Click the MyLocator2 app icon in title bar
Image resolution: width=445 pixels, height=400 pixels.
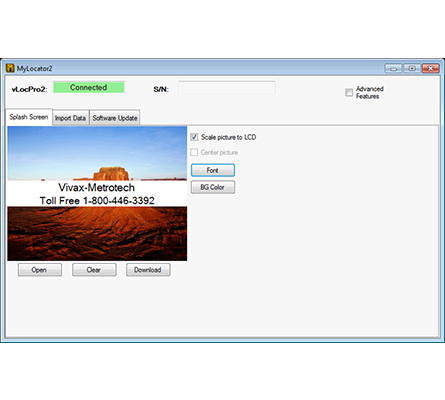pyautogui.click(x=10, y=68)
